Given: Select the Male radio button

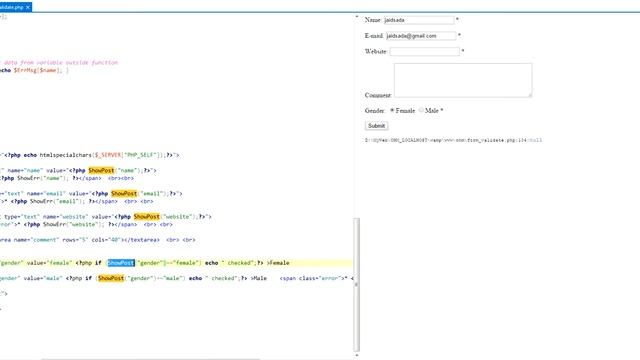Looking at the screenshot, I should [421, 110].
